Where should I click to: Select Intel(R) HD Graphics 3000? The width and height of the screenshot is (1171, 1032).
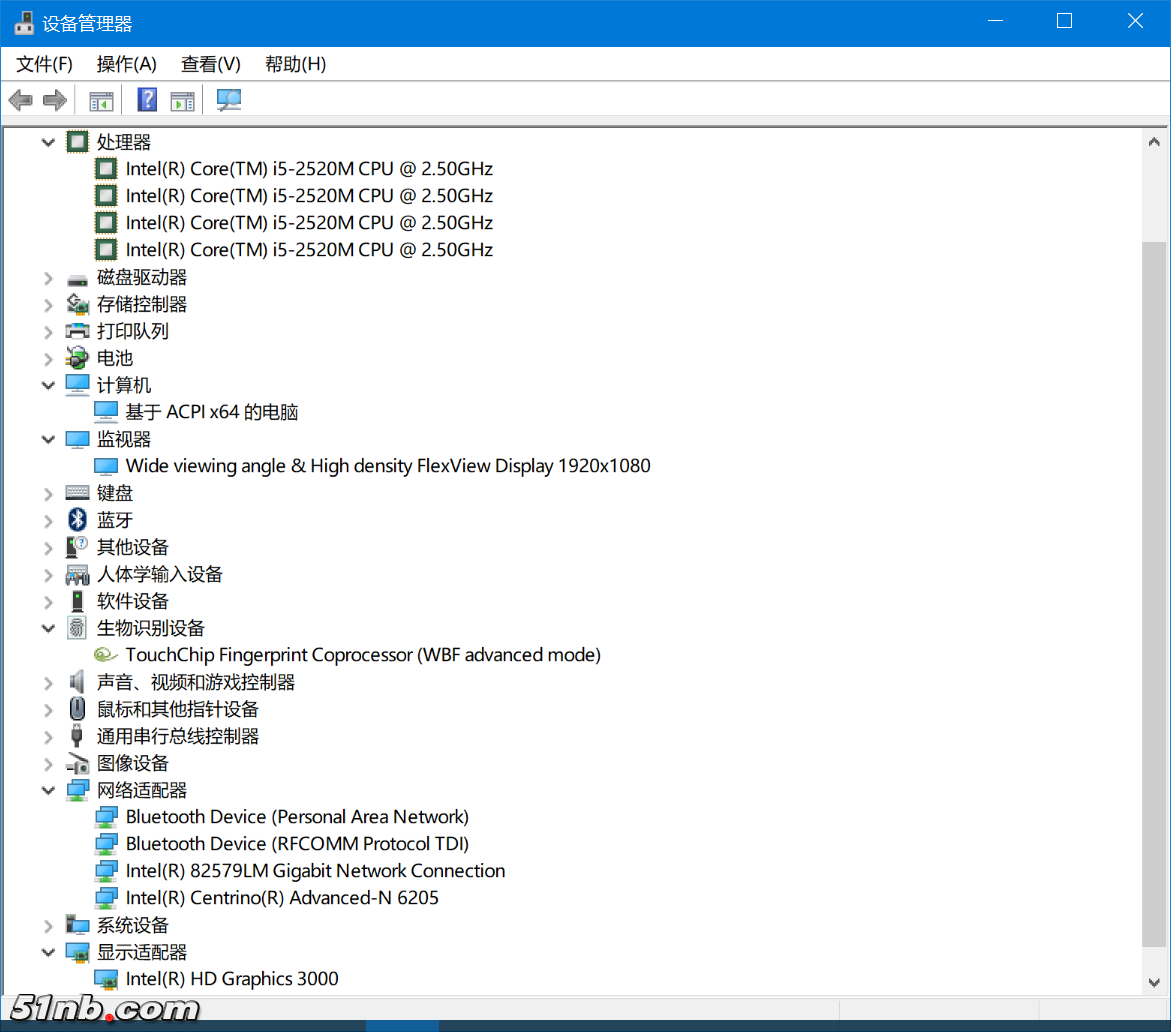click(232, 979)
